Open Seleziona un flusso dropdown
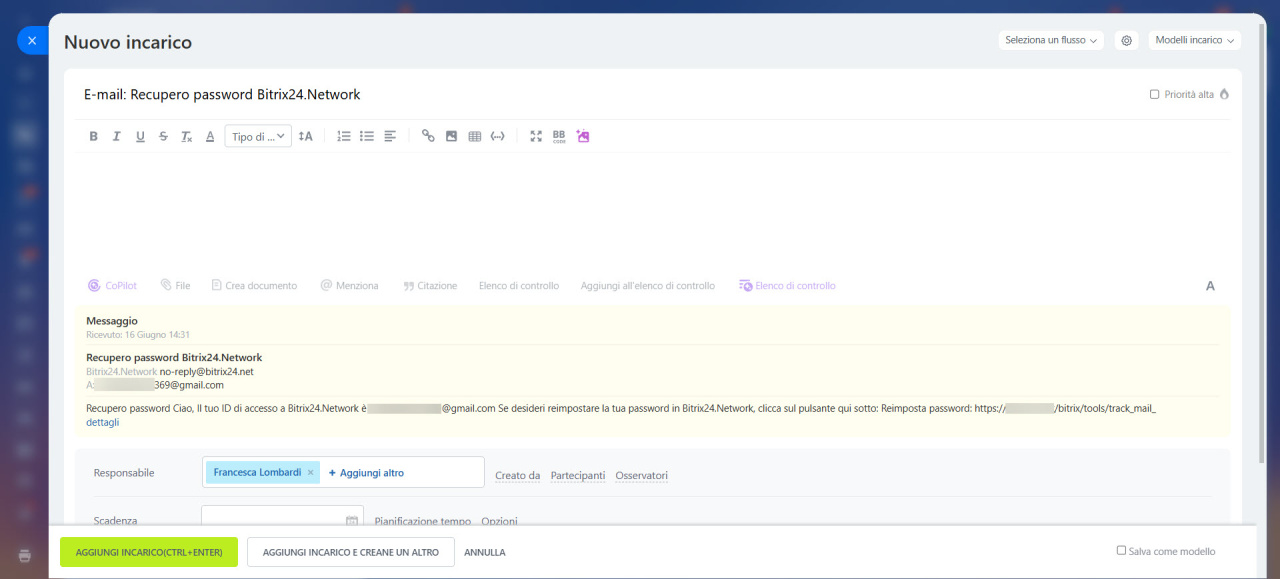The height and width of the screenshot is (579, 1280). coord(1051,40)
